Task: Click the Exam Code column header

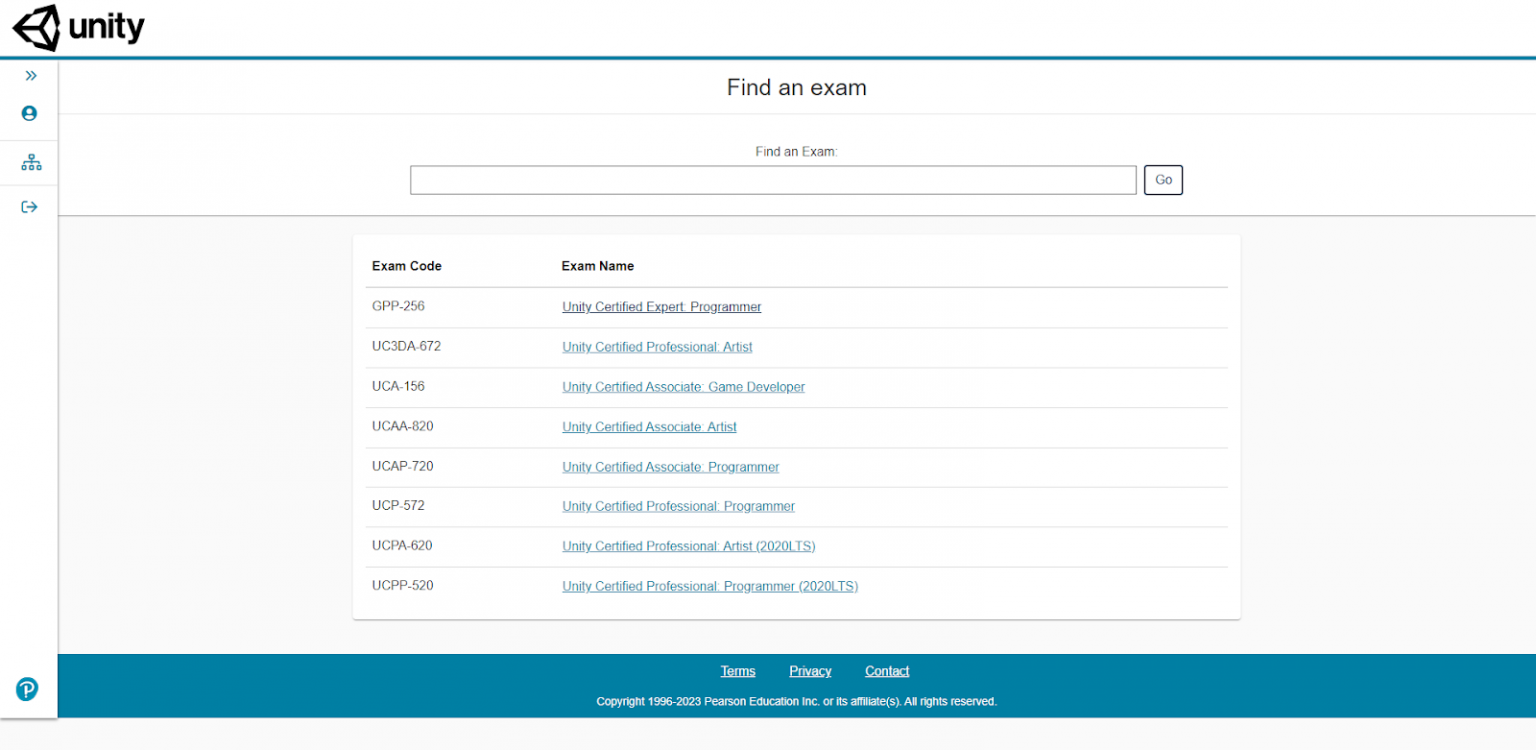Action: point(406,266)
